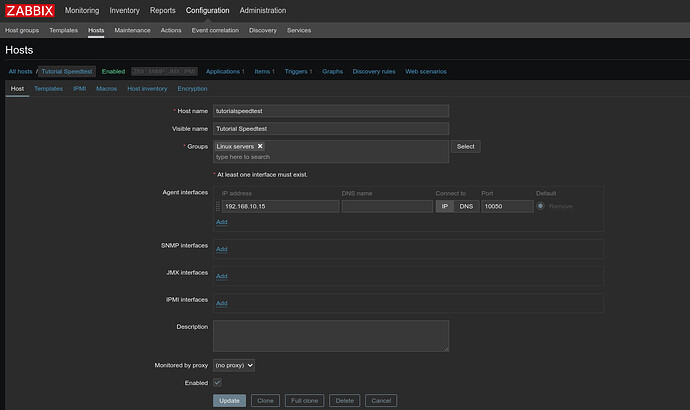The image size is (690, 410).
Task: Go to Hosts submenu item
Action: tap(96, 30)
